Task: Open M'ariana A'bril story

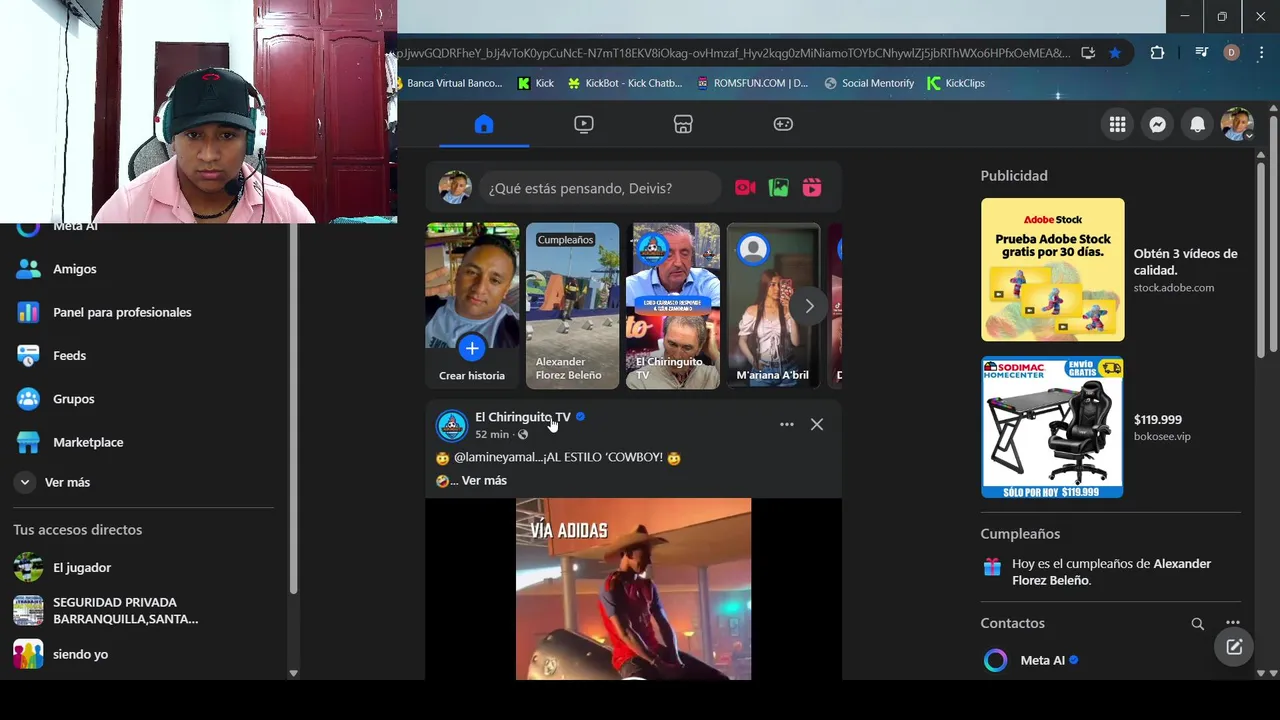Action: tap(773, 305)
